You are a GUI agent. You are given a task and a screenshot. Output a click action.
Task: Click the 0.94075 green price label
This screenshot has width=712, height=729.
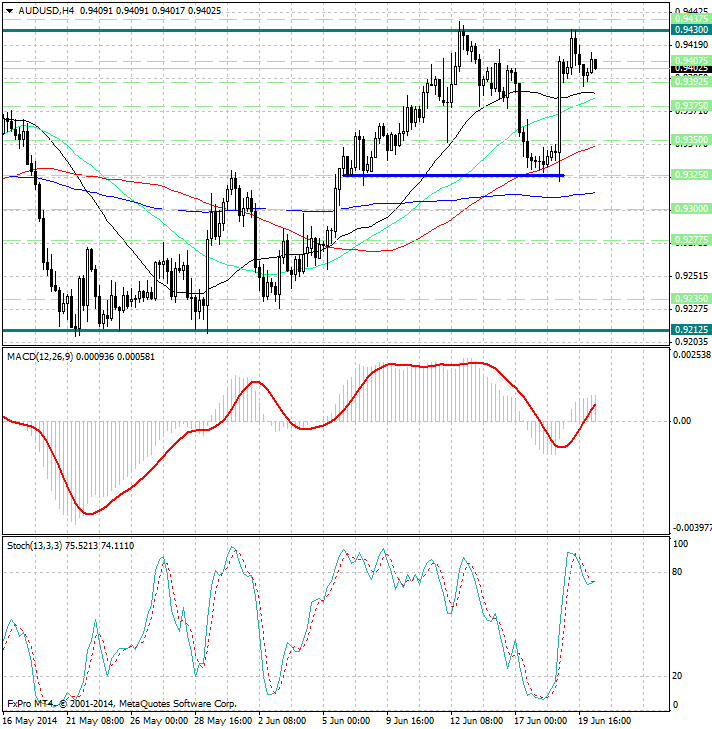691,61
